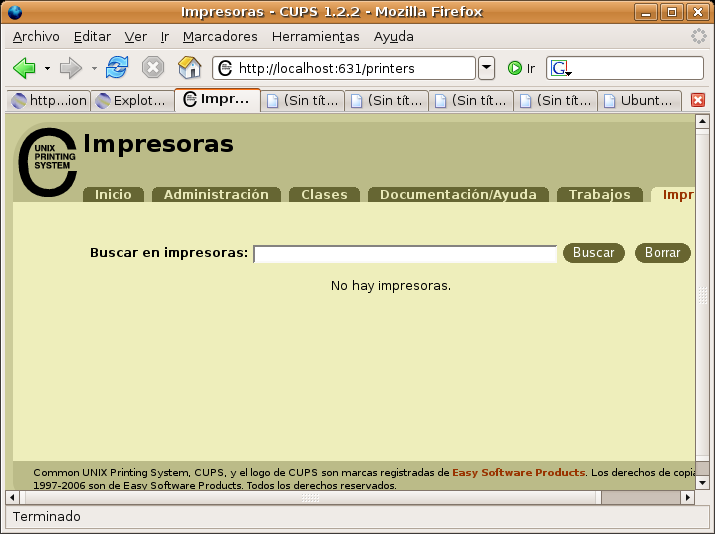Open the Marcadores menu
The width and height of the screenshot is (715, 534).
point(220,36)
